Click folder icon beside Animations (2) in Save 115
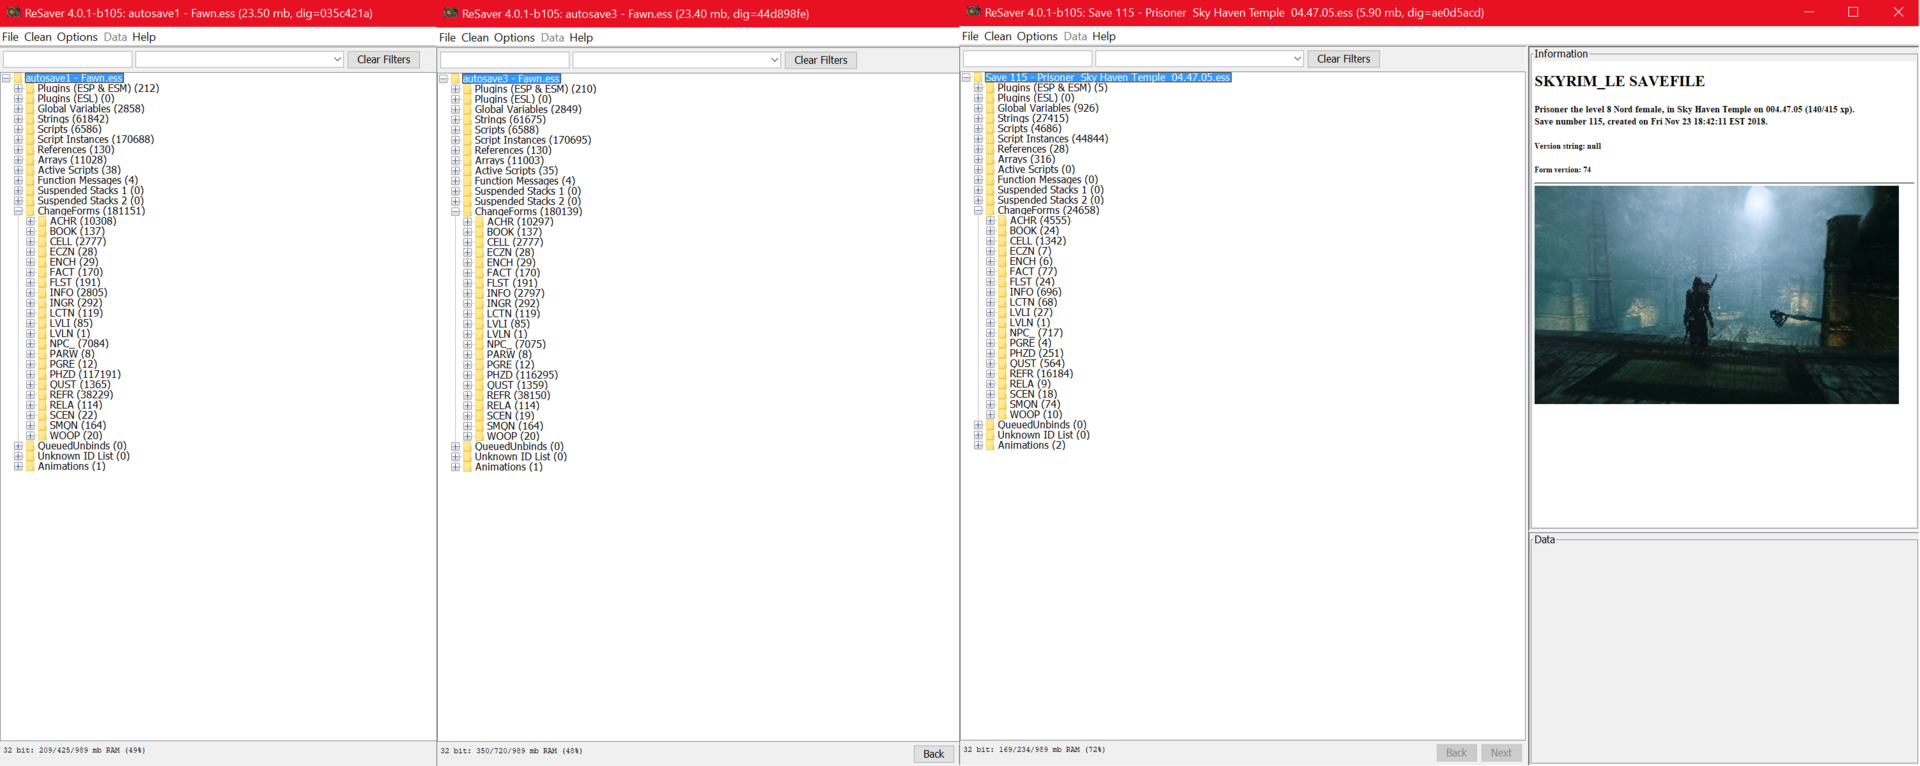Screen dimensions: 1920x766 click(x=990, y=445)
